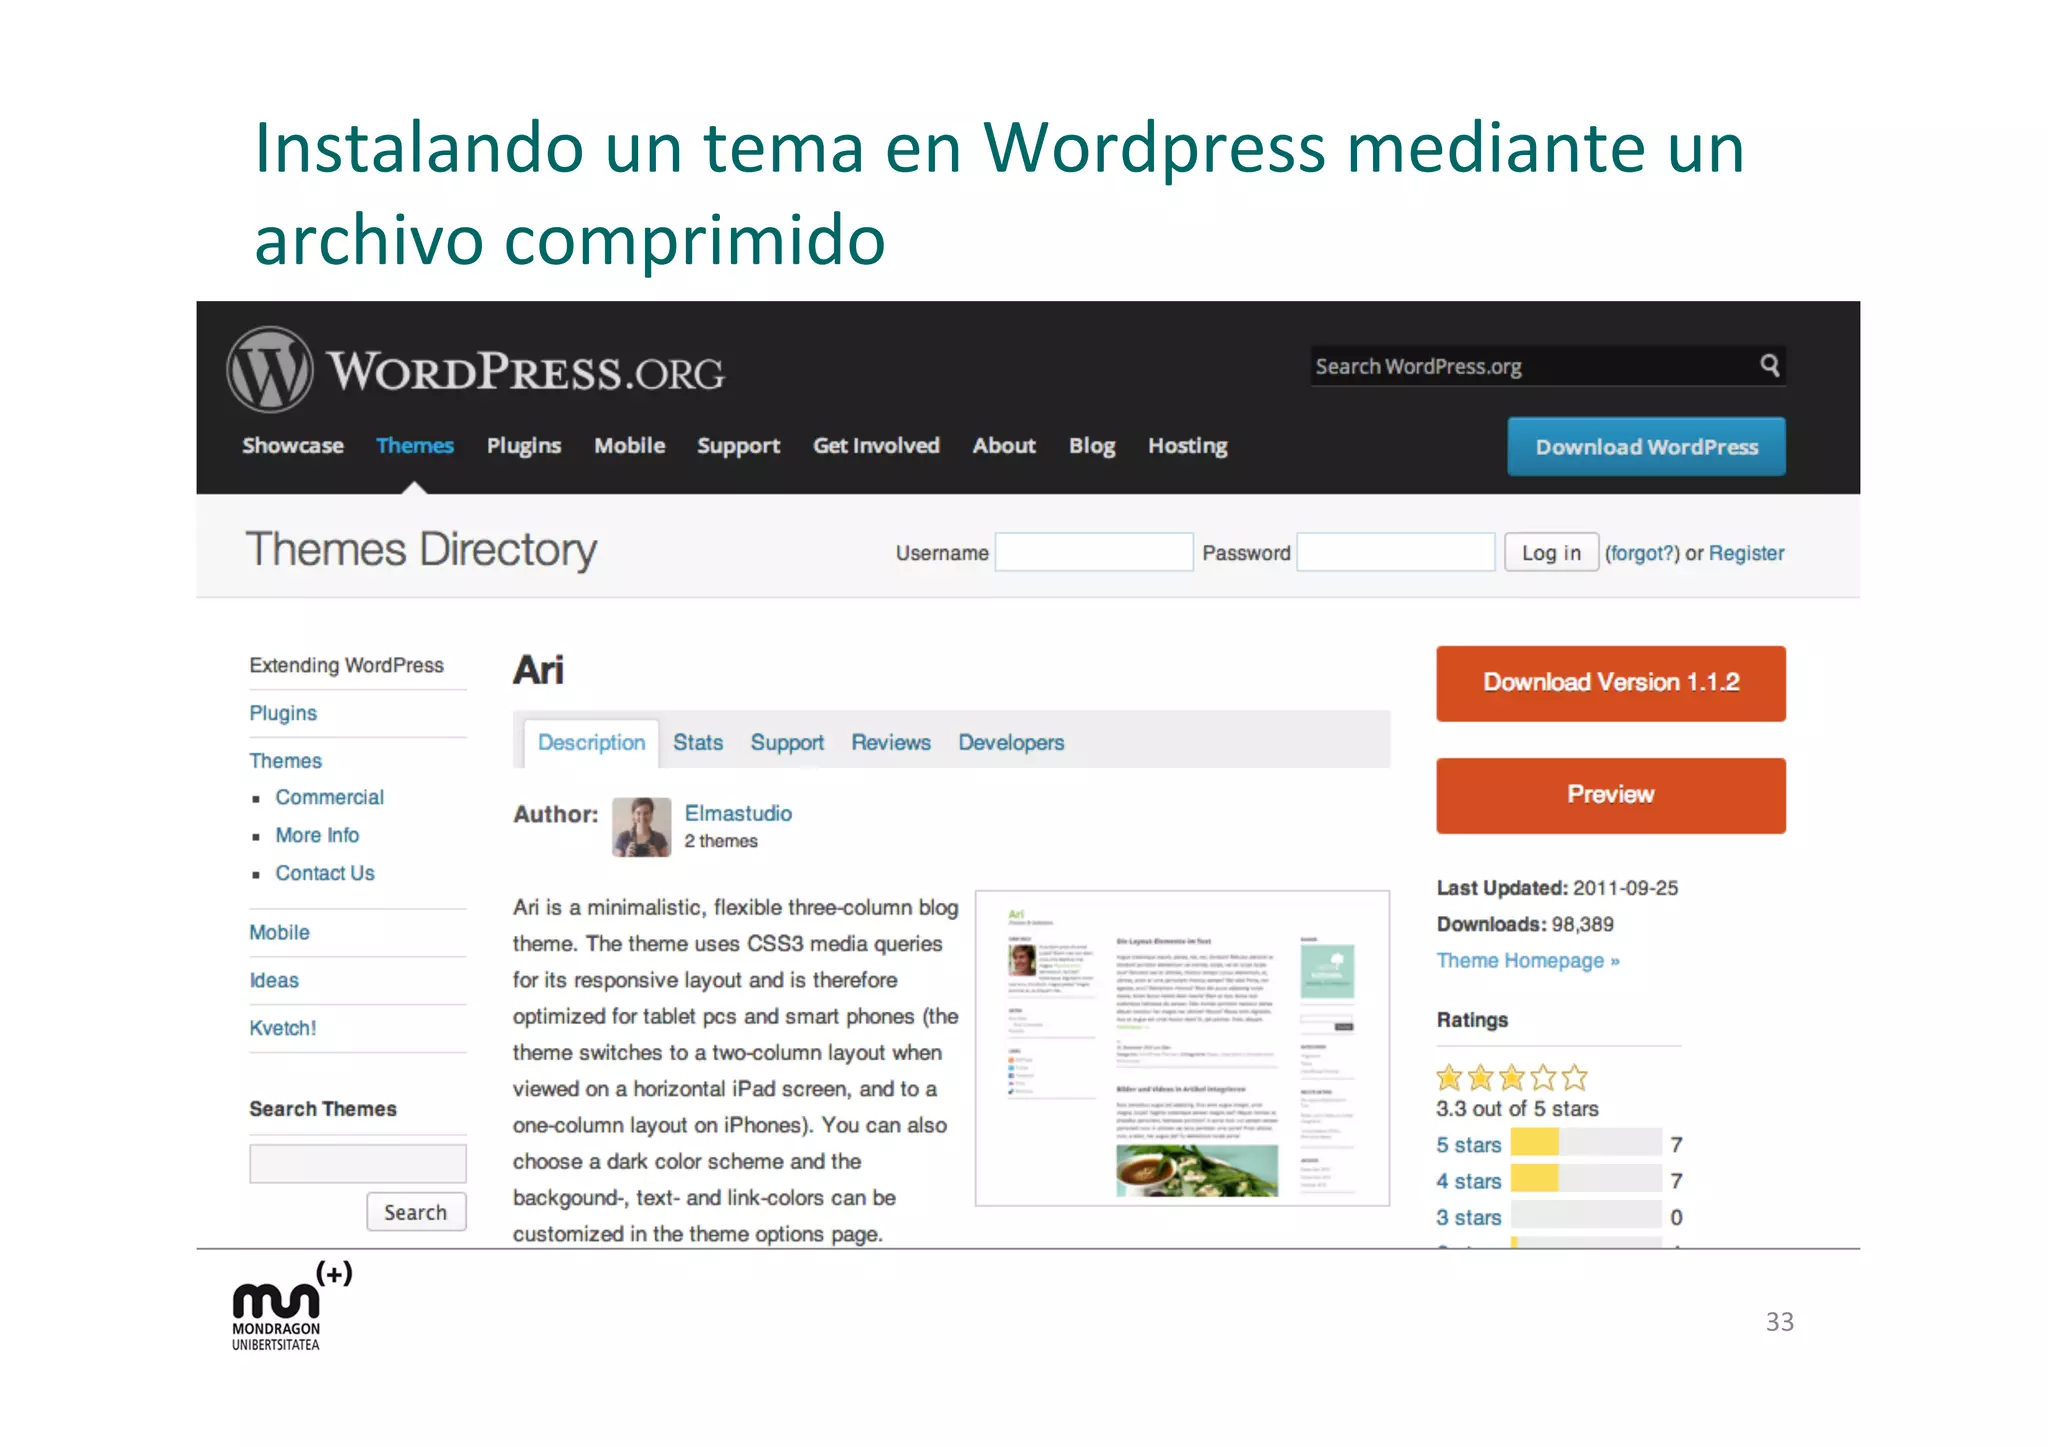Click the star rating icons
2048x1447 pixels.
pos(1511,1077)
